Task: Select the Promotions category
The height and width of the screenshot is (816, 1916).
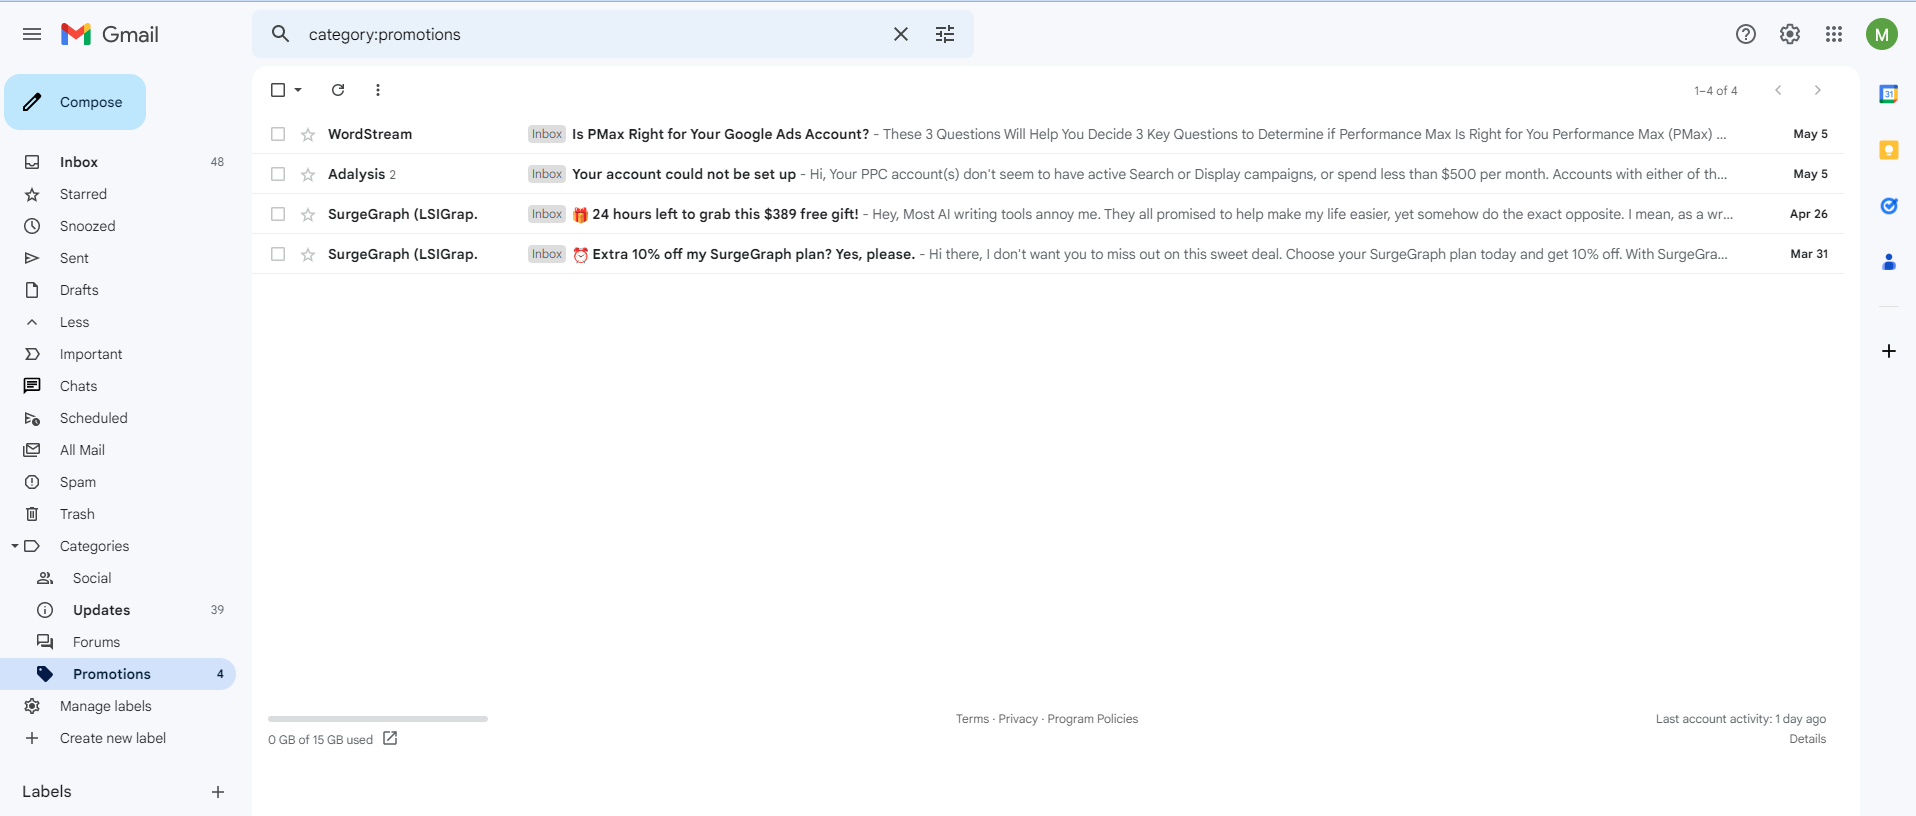Action: (x=118, y=674)
